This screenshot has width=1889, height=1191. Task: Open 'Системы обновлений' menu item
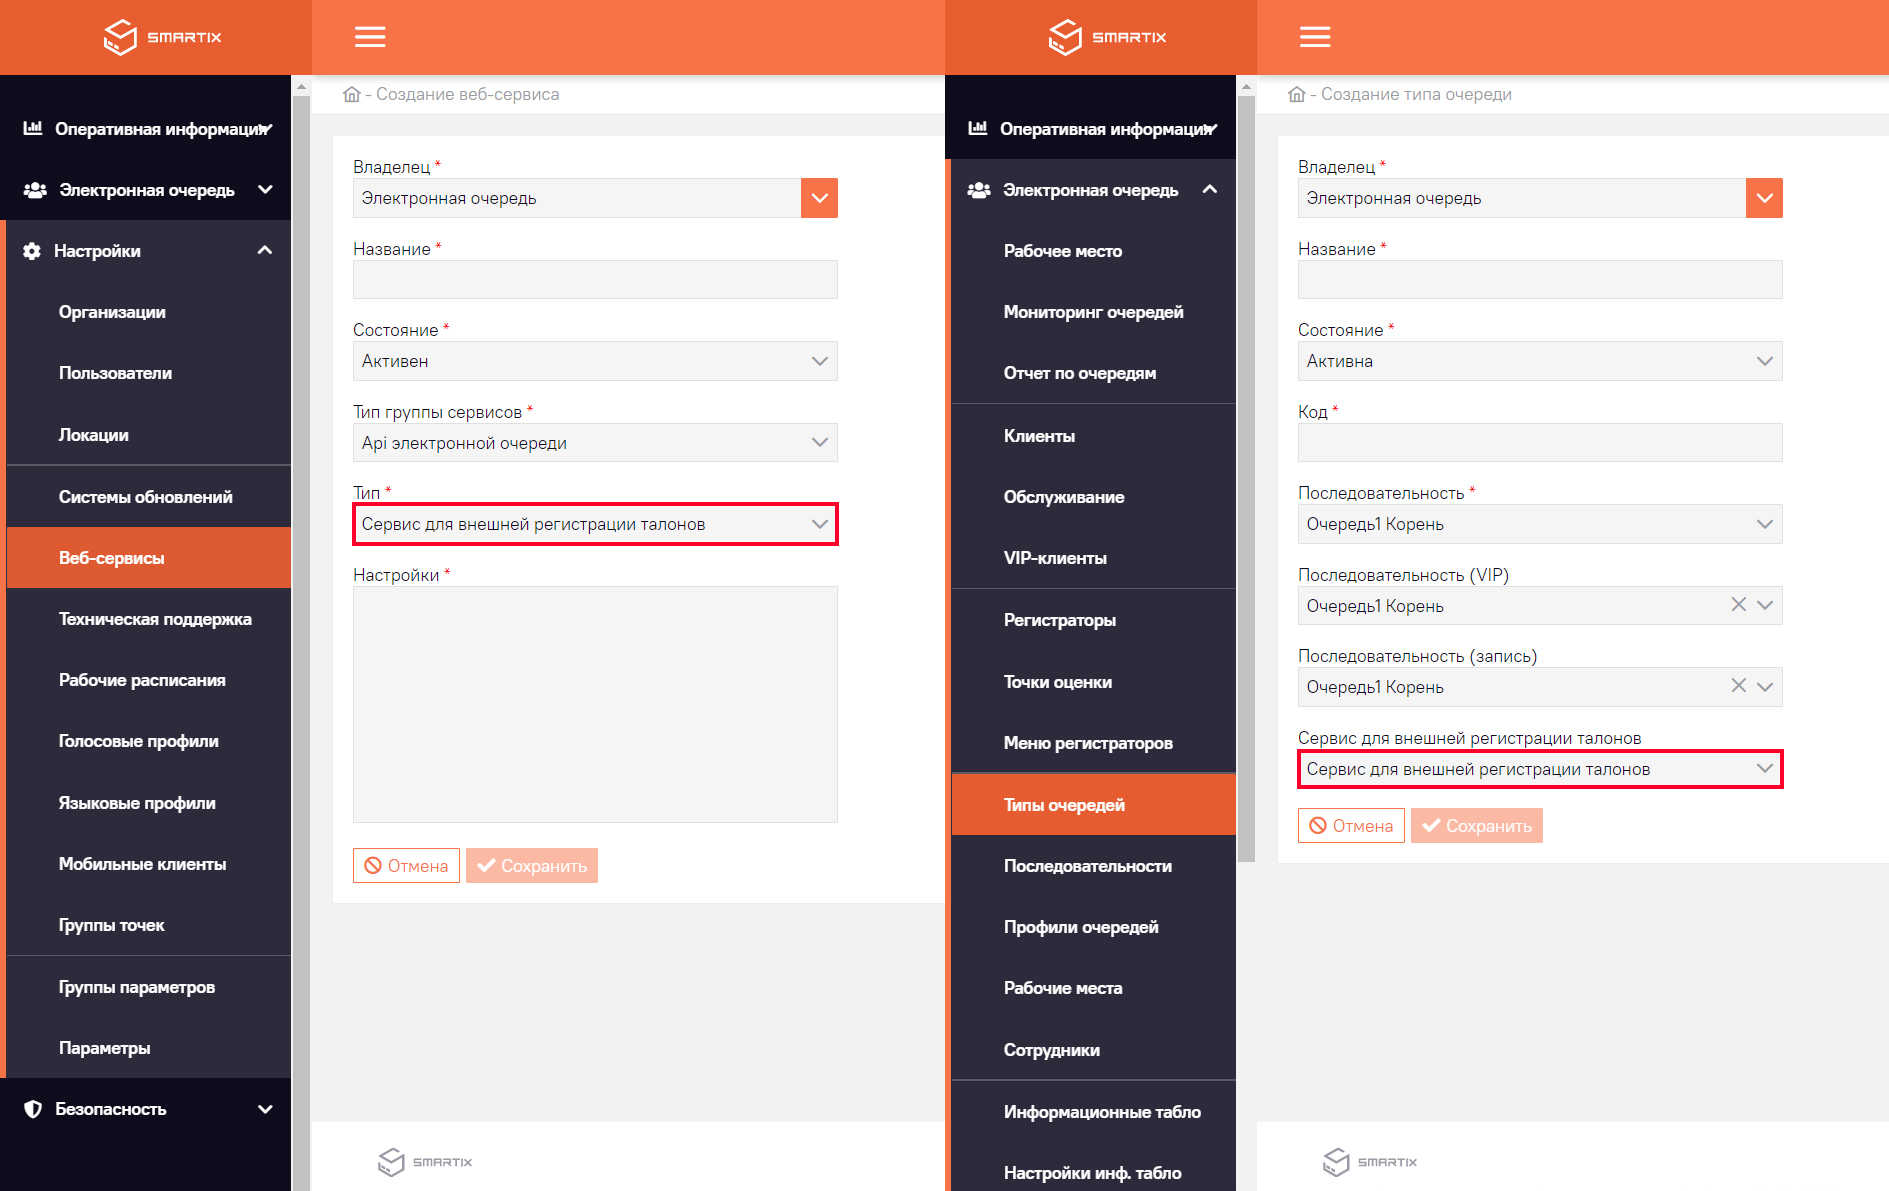pyautogui.click(x=149, y=496)
